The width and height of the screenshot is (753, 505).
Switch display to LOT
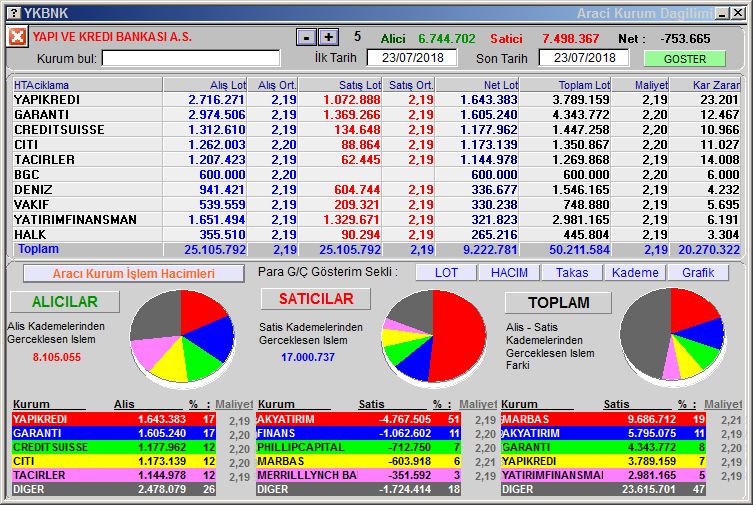[446, 273]
